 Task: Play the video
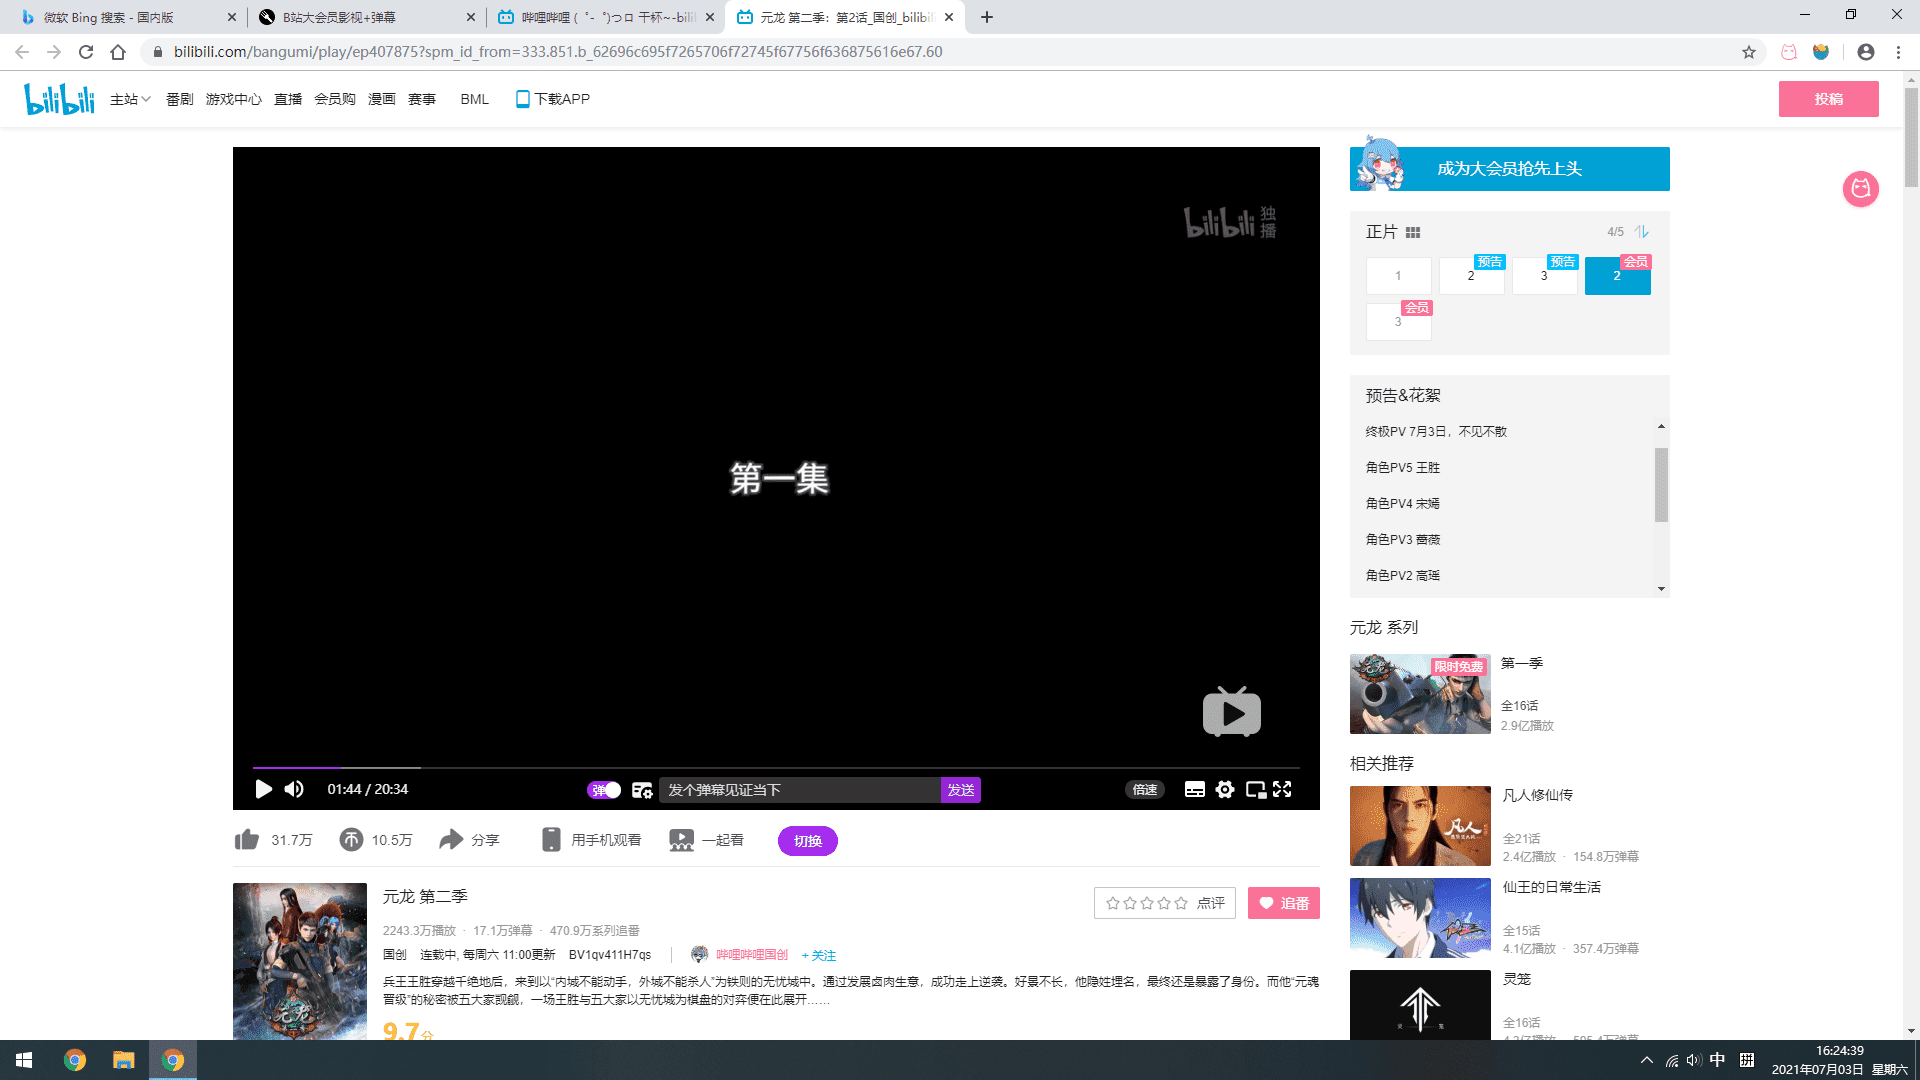coord(263,789)
